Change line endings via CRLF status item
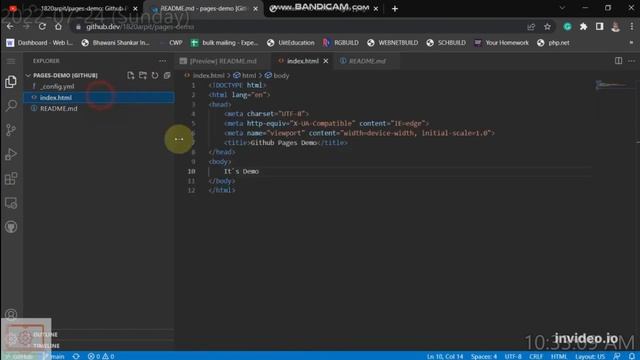The image size is (640, 360). tap(536, 356)
